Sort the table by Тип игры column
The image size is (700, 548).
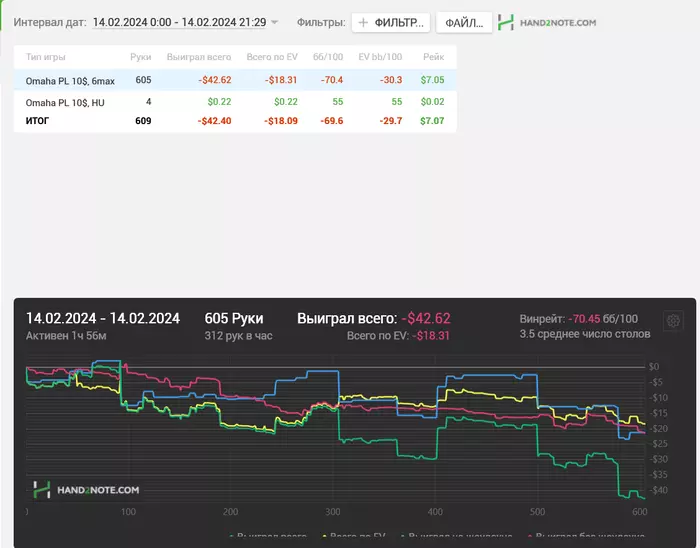48,58
